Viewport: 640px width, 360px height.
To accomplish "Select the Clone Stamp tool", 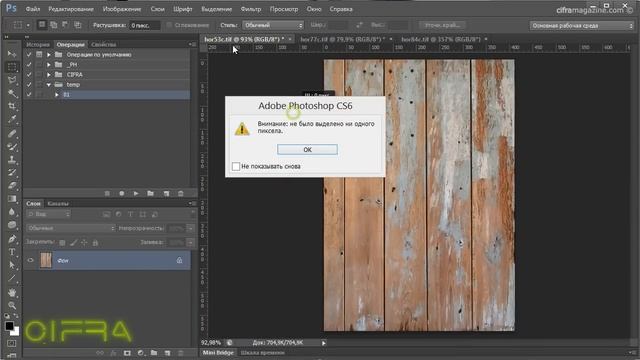I will click(12, 160).
